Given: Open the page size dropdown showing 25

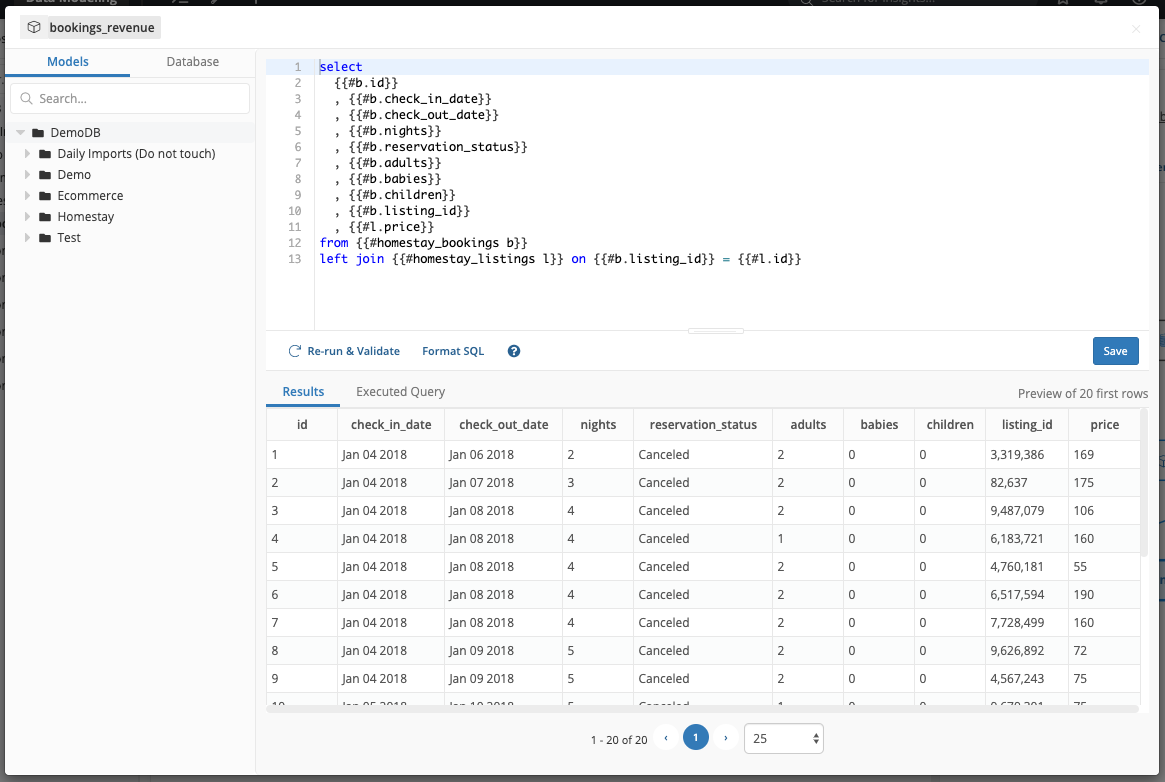Looking at the screenshot, I should click(784, 738).
